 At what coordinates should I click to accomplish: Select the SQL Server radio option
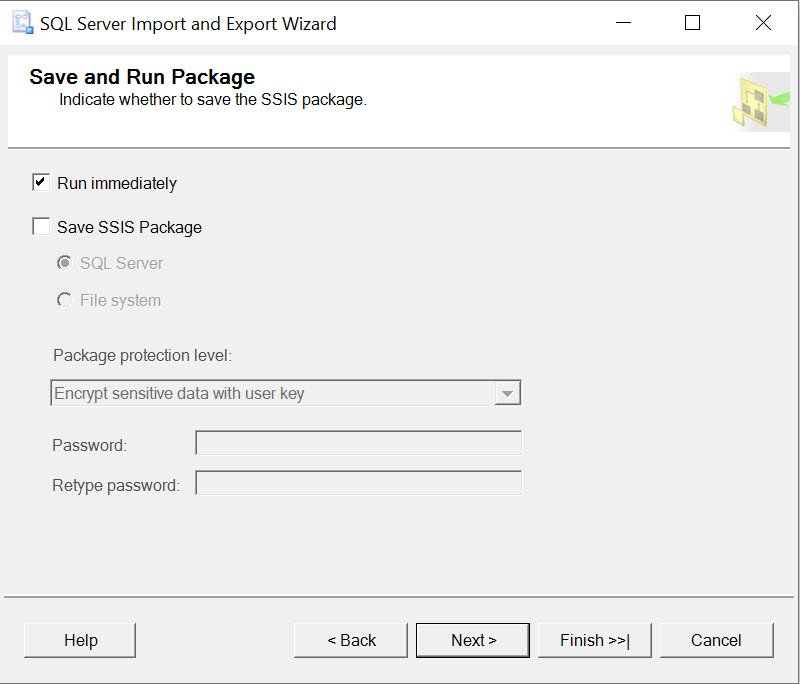coord(64,263)
